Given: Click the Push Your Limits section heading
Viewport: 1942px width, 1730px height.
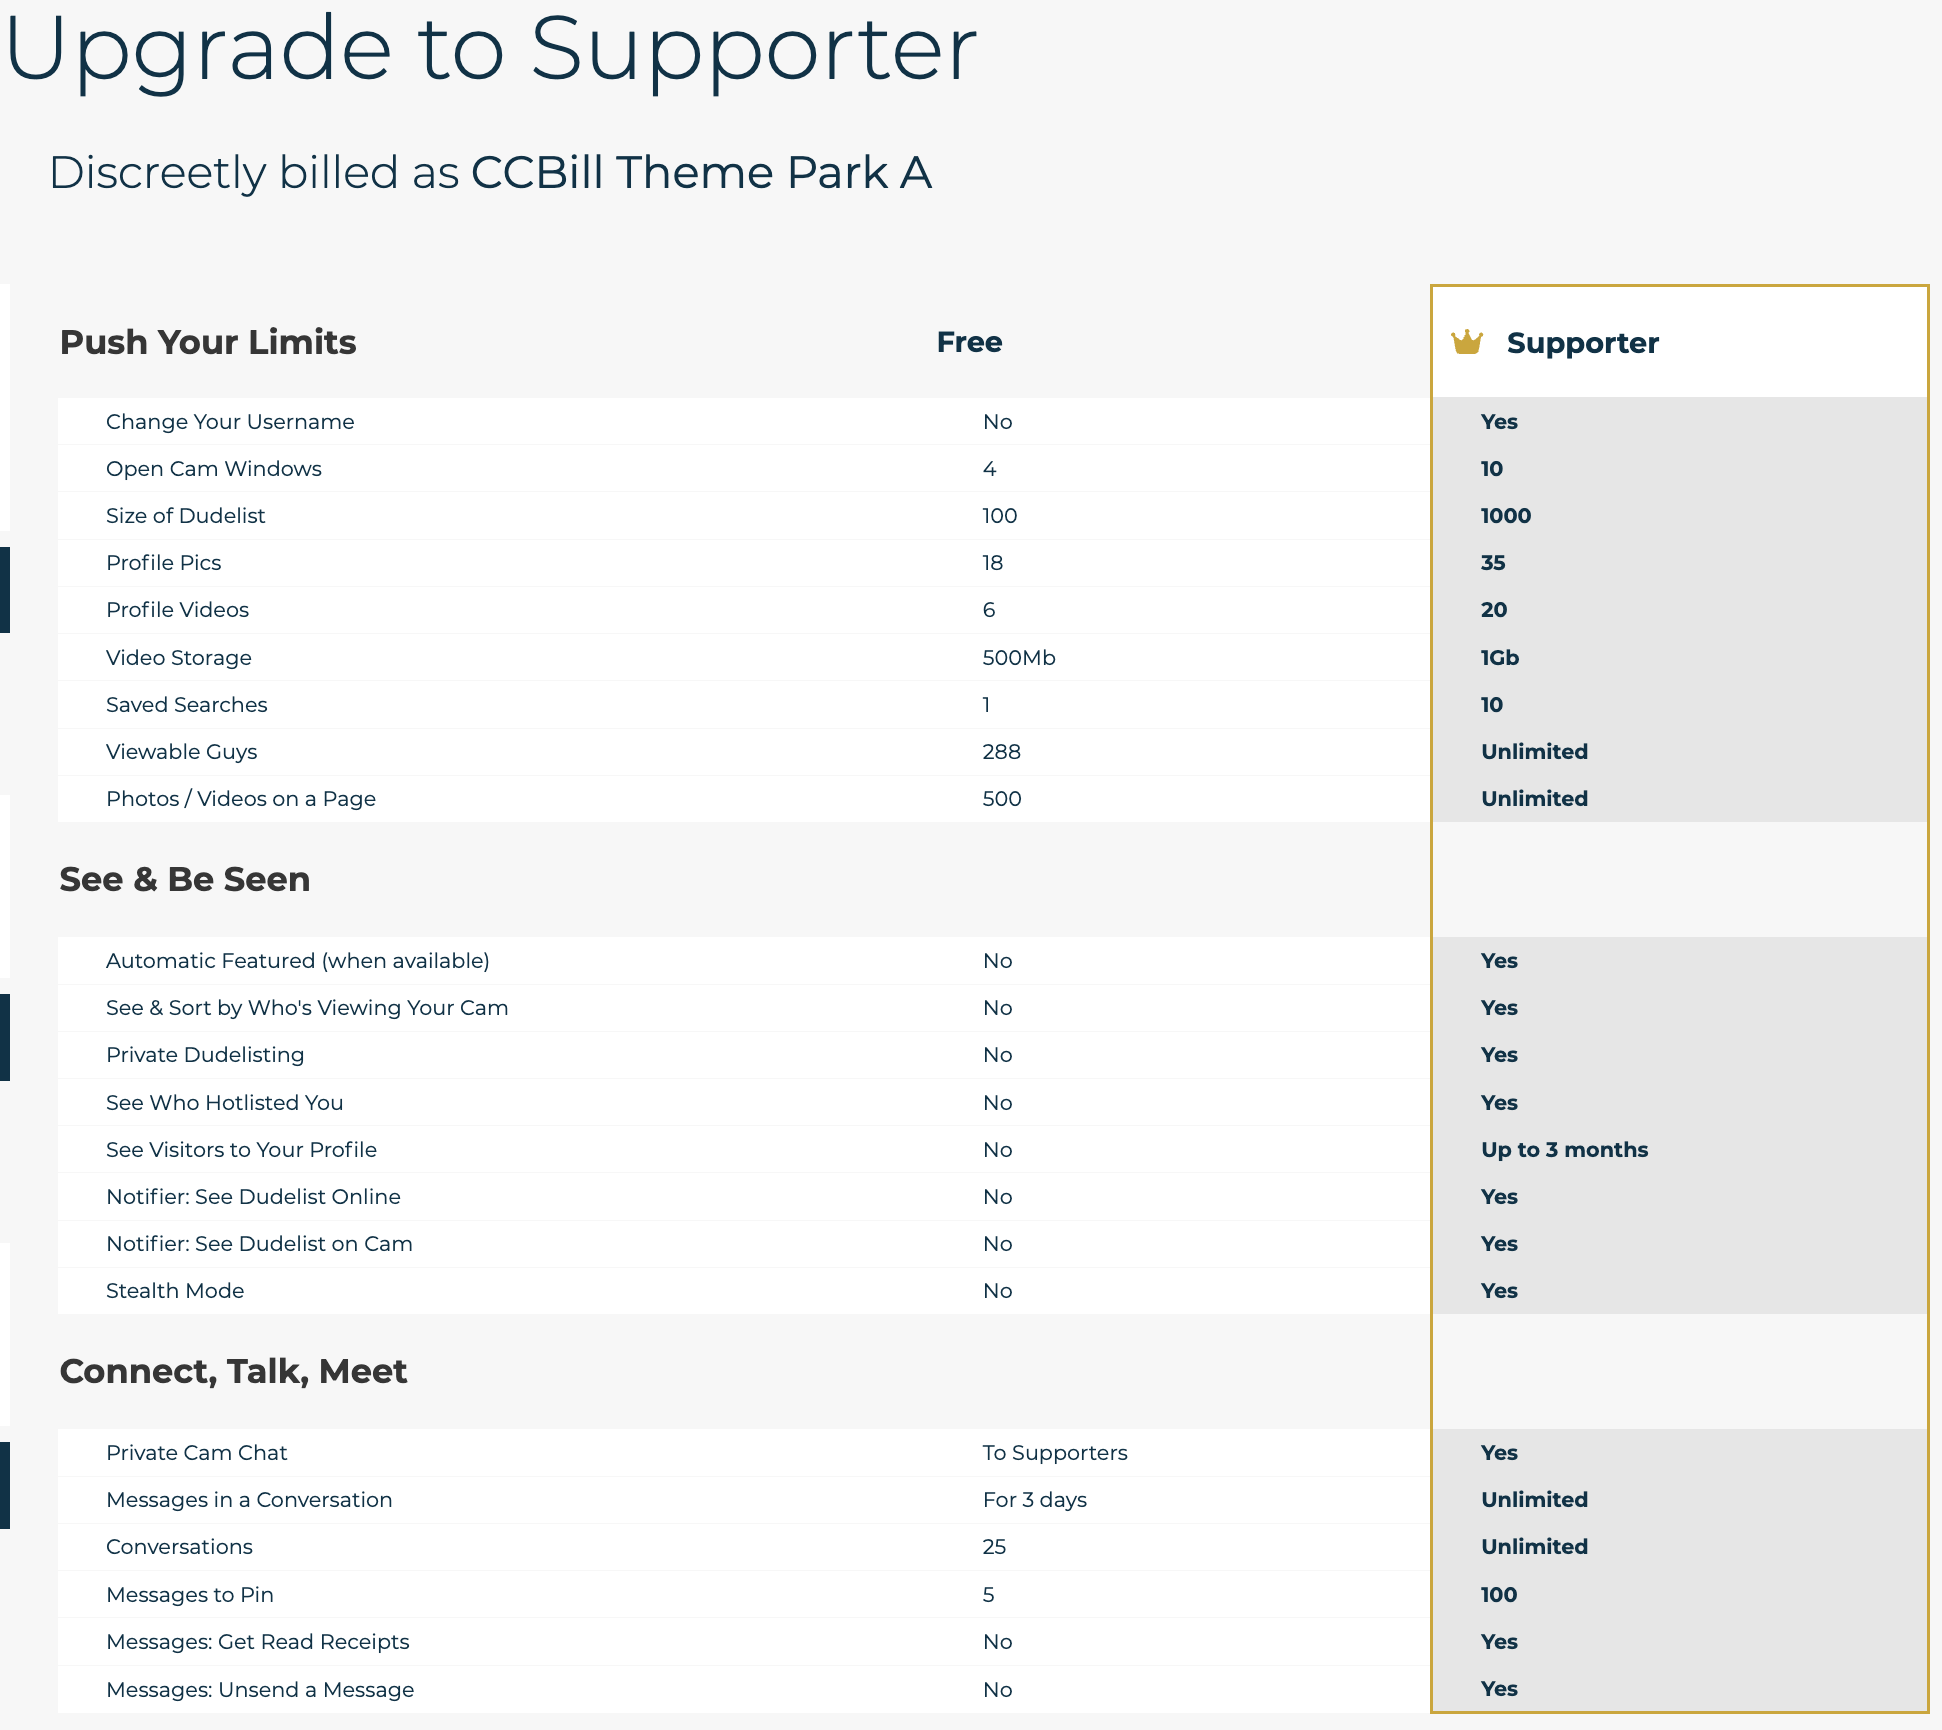Looking at the screenshot, I should 208,342.
